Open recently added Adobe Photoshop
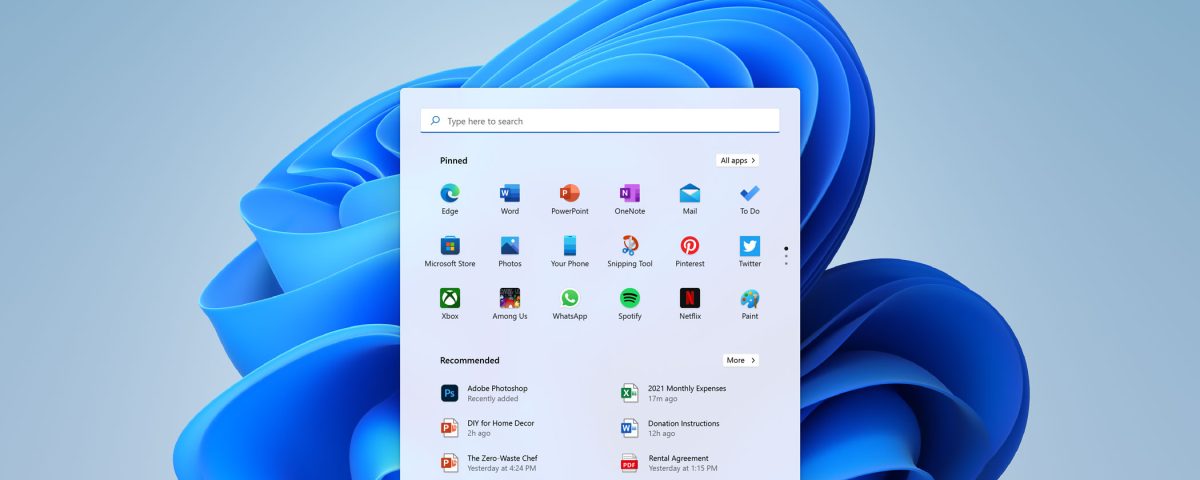 point(497,393)
